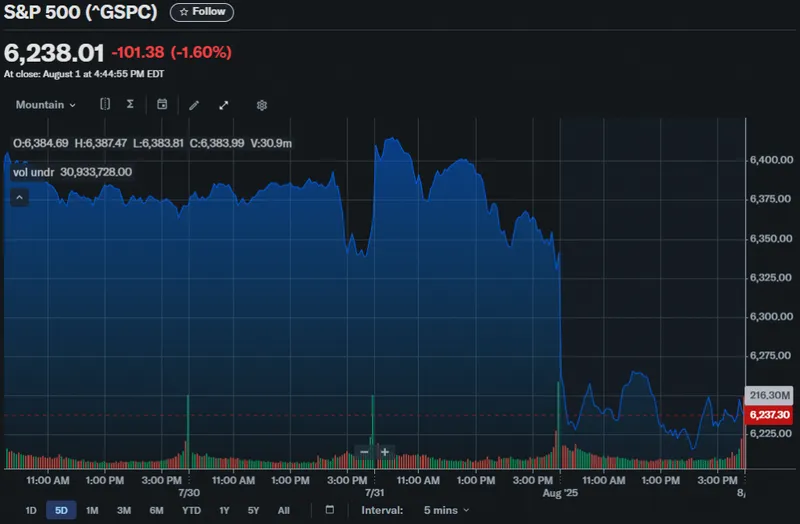Open the 5 mins interval dropdown
Screen dimensions: 800x524
tap(446, 510)
